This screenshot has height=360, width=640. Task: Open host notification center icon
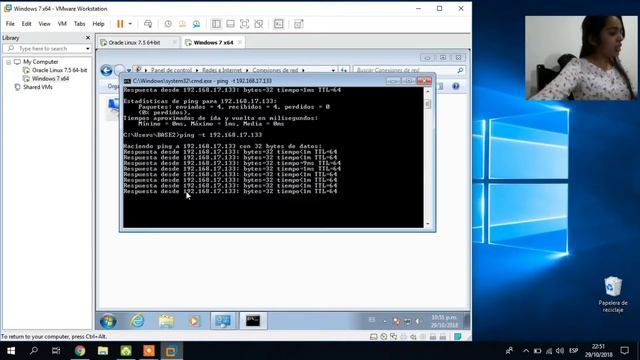(624, 351)
